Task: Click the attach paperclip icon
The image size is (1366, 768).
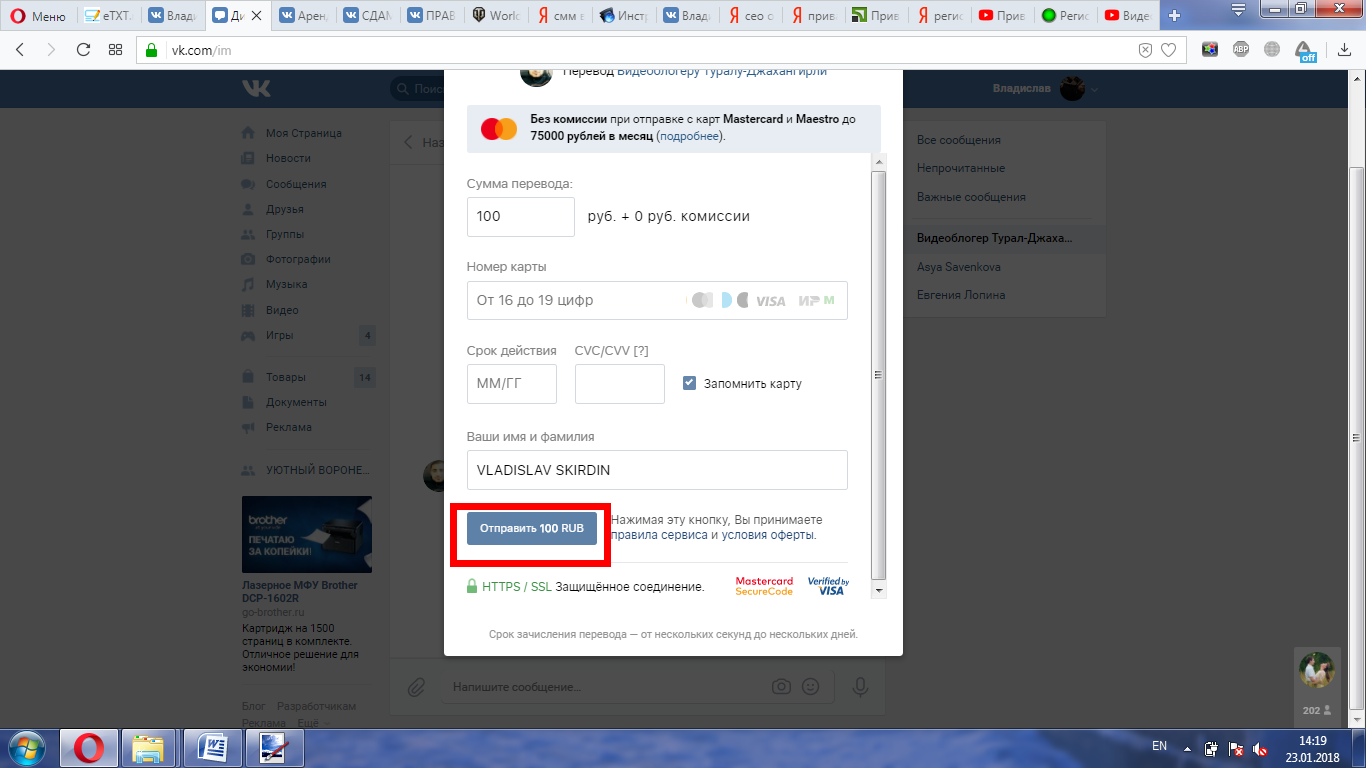Action: 416,687
